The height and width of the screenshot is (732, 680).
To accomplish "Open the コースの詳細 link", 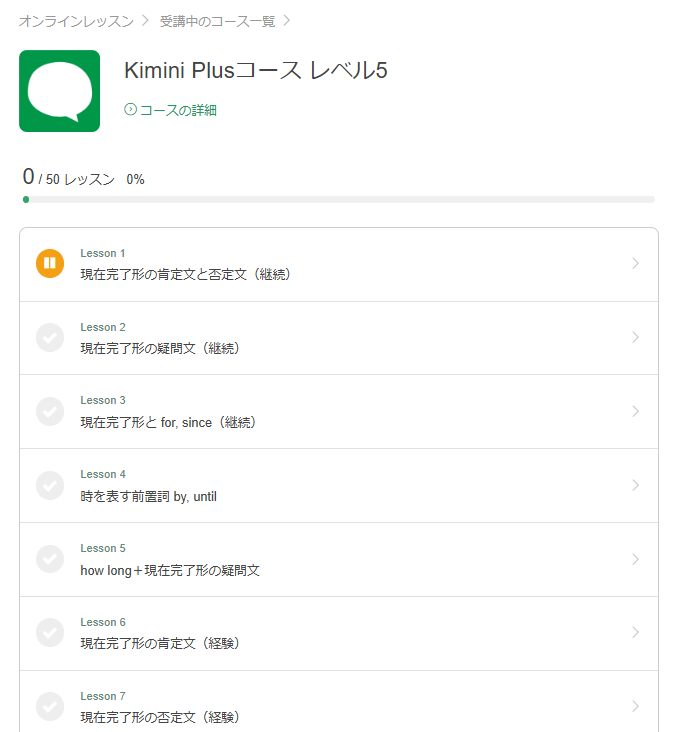I will click(x=178, y=110).
